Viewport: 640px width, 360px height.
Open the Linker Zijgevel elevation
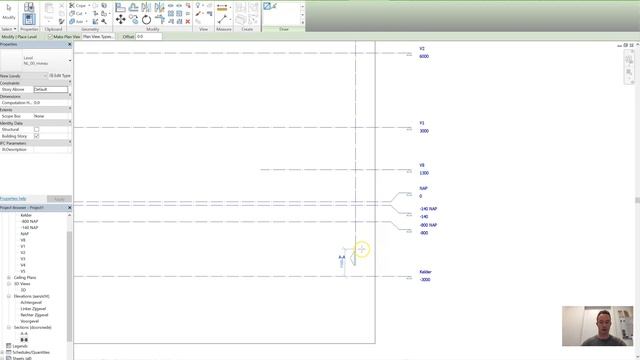pyautogui.click(x=33, y=309)
